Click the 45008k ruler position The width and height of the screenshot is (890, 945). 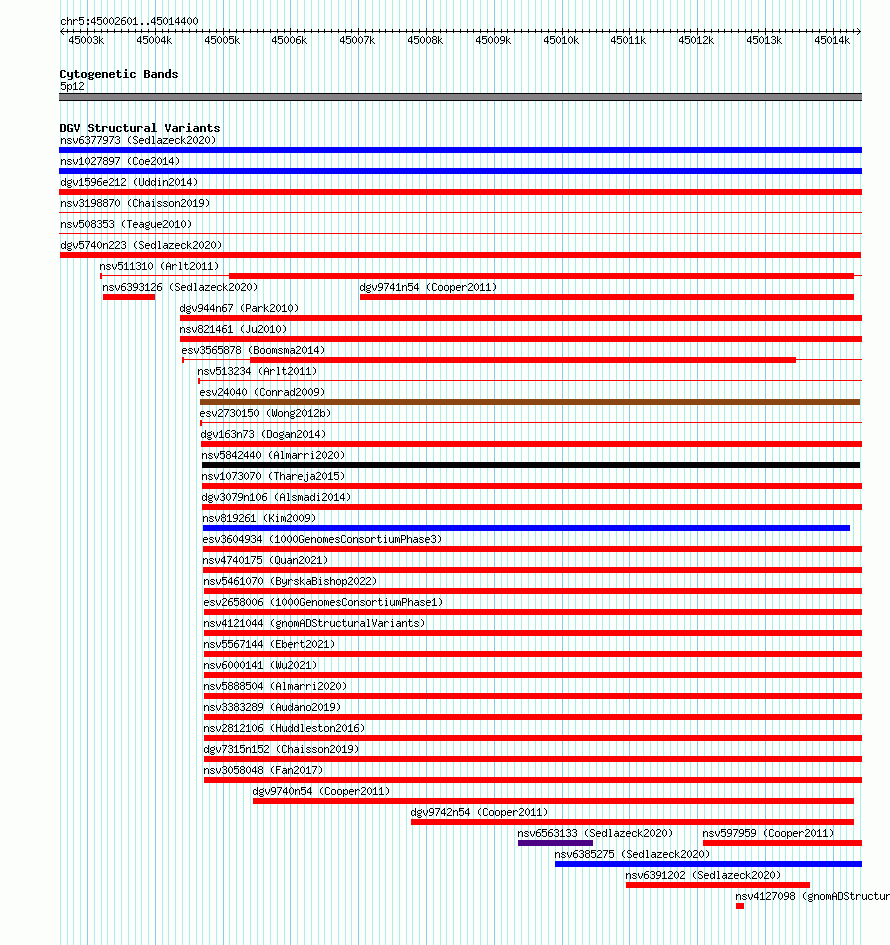coord(425,40)
